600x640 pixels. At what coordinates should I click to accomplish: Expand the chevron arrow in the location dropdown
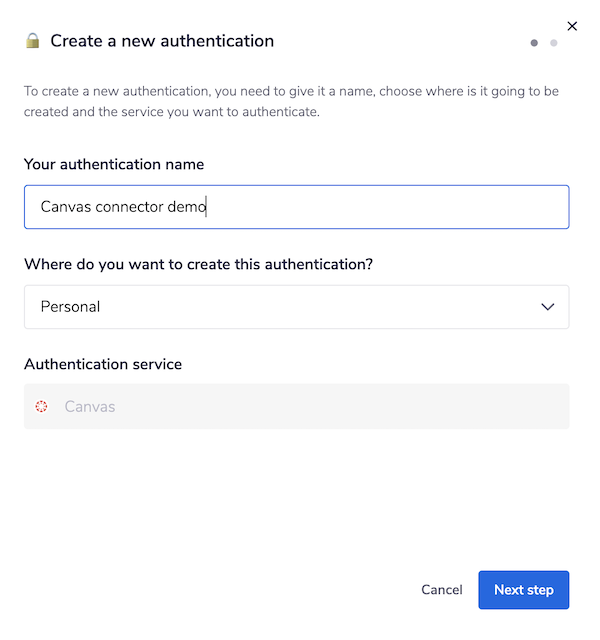click(x=547, y=307)
